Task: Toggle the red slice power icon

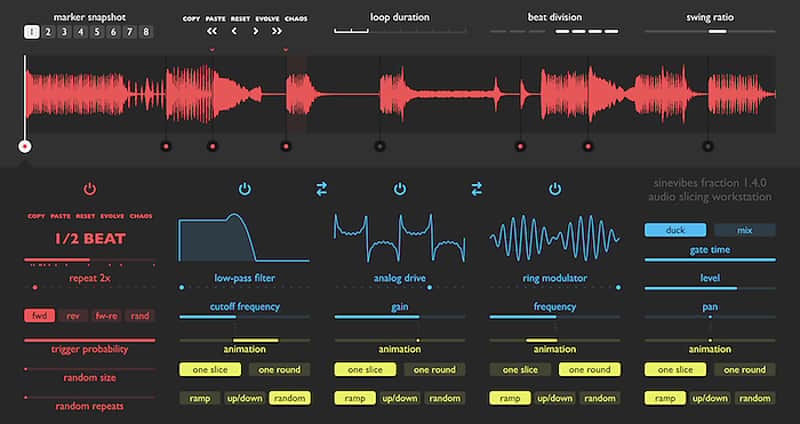Action: (90, 189)
